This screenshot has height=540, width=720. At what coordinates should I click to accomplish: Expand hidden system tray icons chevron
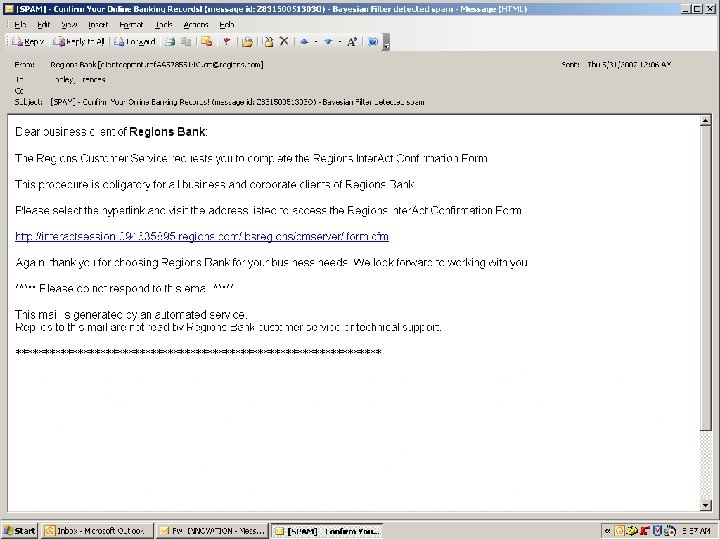607,531
